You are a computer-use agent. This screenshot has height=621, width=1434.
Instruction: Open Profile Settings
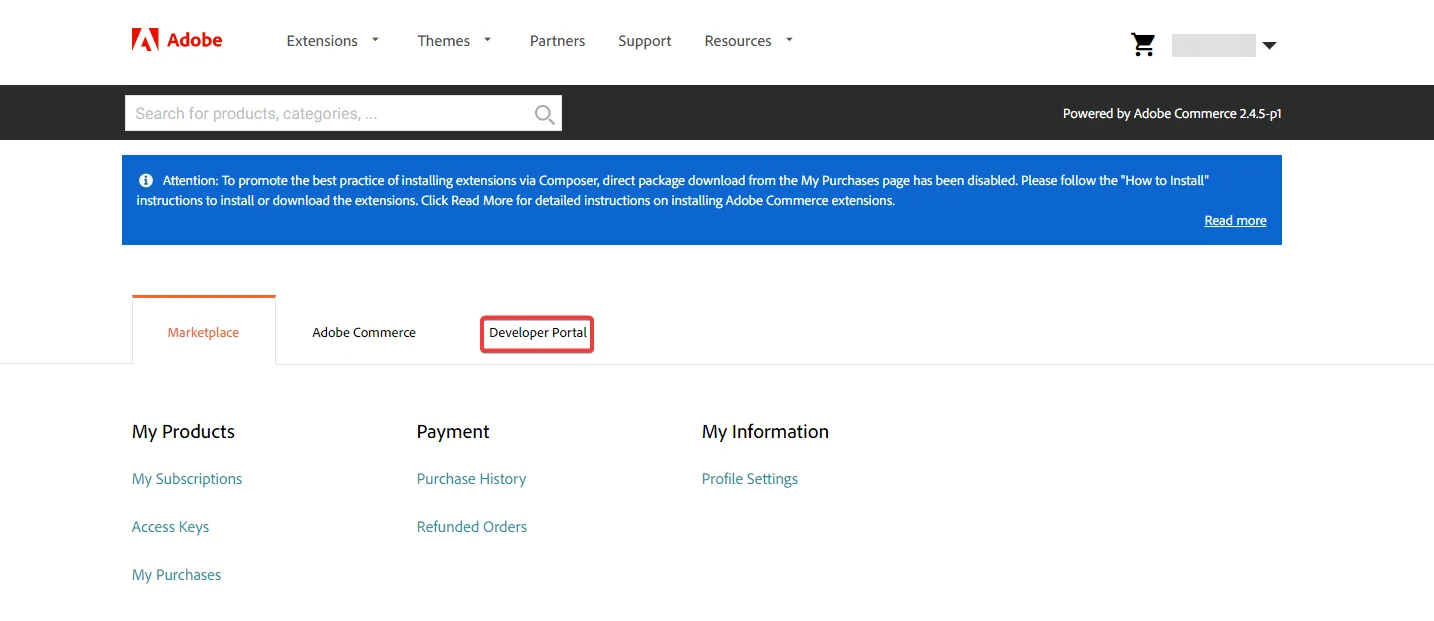[750, 479]
